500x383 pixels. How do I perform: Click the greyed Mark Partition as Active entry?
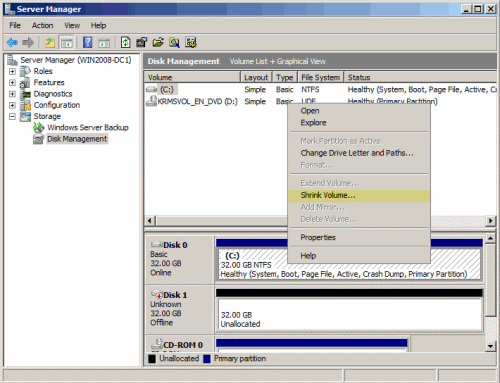pyautogui.click(x=359, y=141)
